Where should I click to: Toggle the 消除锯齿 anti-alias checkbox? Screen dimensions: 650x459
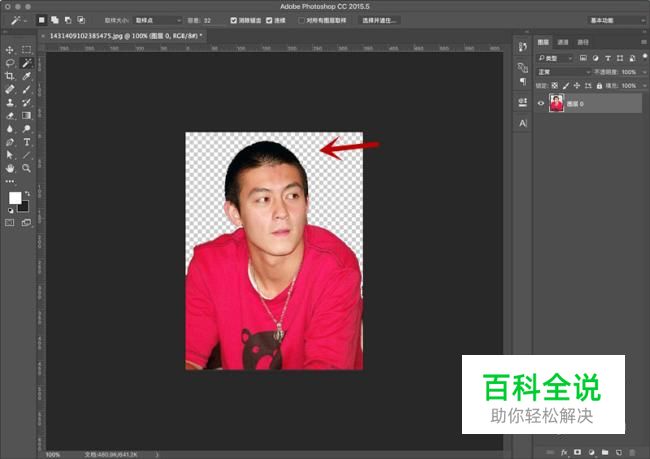234,20
